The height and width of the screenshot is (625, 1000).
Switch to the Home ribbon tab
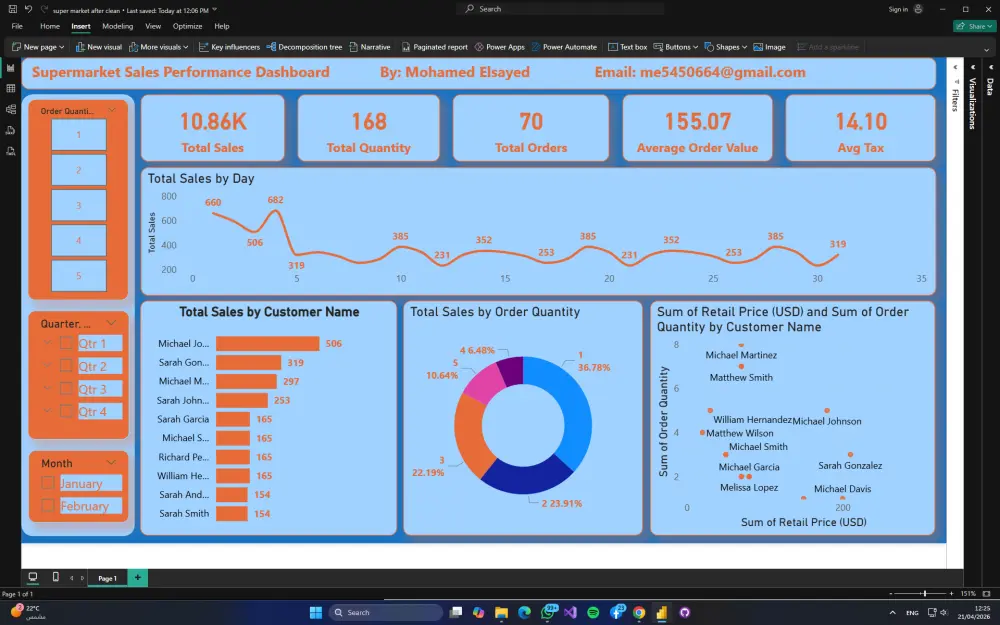point(50,26)
